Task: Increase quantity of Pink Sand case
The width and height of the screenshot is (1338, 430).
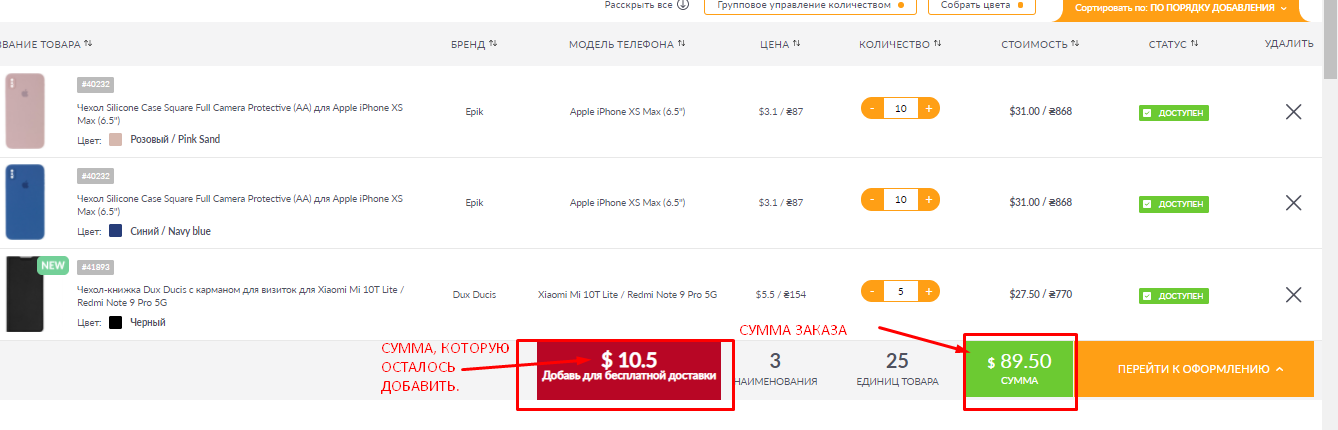Action: pyautogui.click(x=929, y=108)
